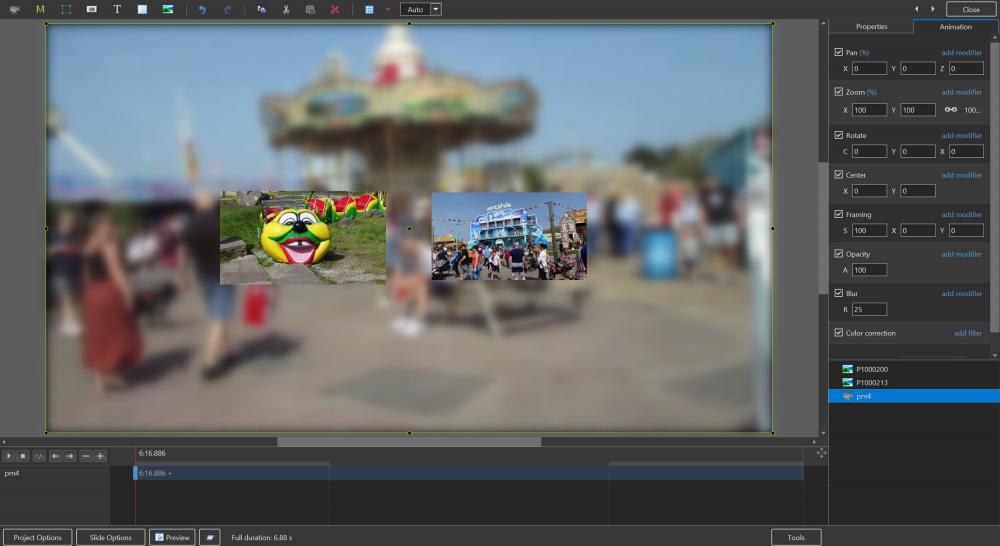
Task: Toggle the Opacity checkbox
Action: tap(839, 254)
